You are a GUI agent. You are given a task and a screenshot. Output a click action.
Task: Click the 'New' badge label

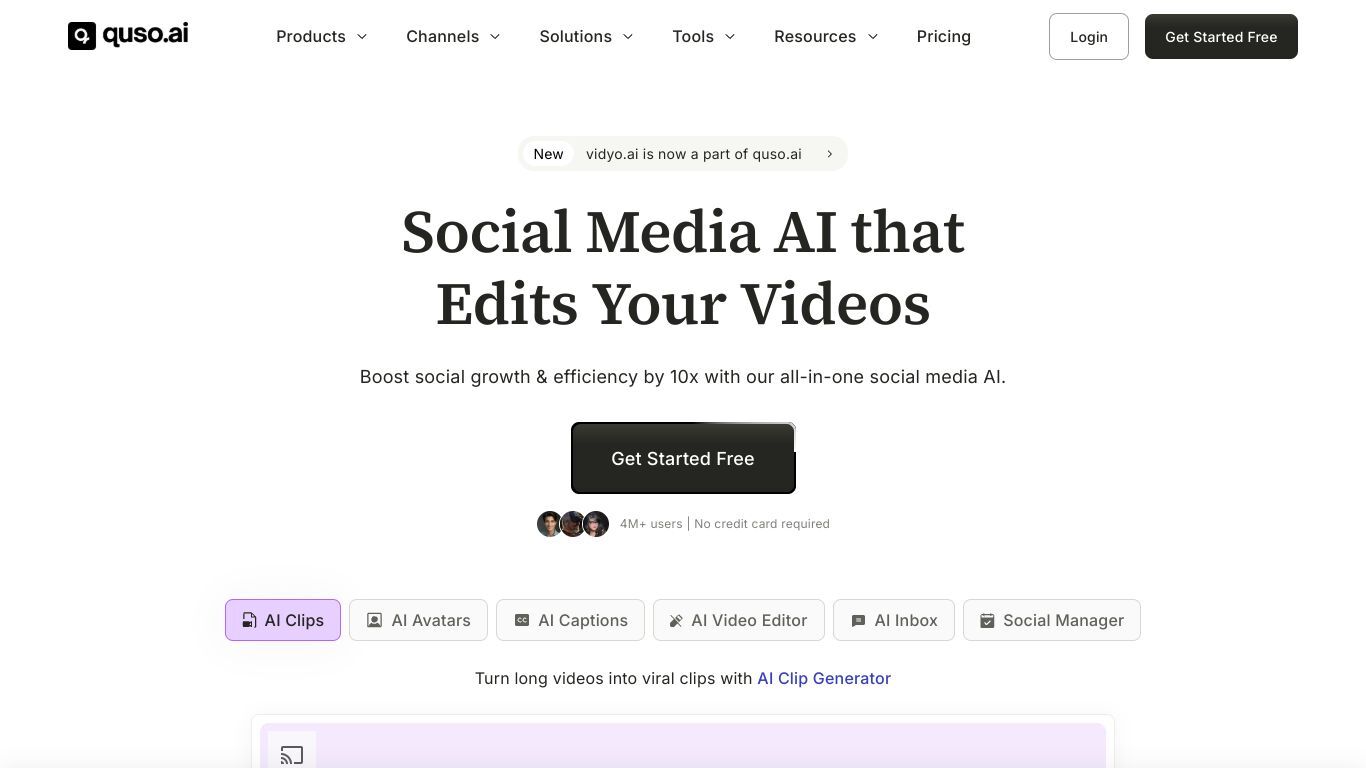coord(548,154)
